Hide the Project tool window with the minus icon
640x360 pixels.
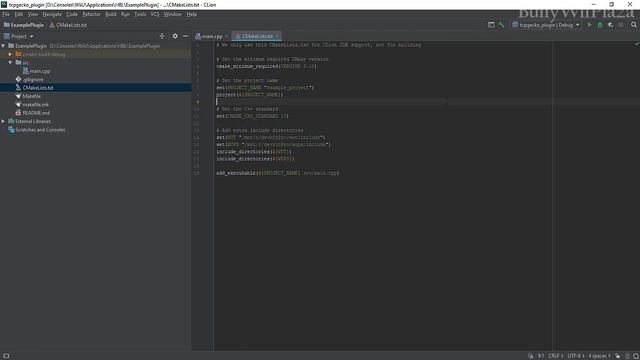coord(186,36)
